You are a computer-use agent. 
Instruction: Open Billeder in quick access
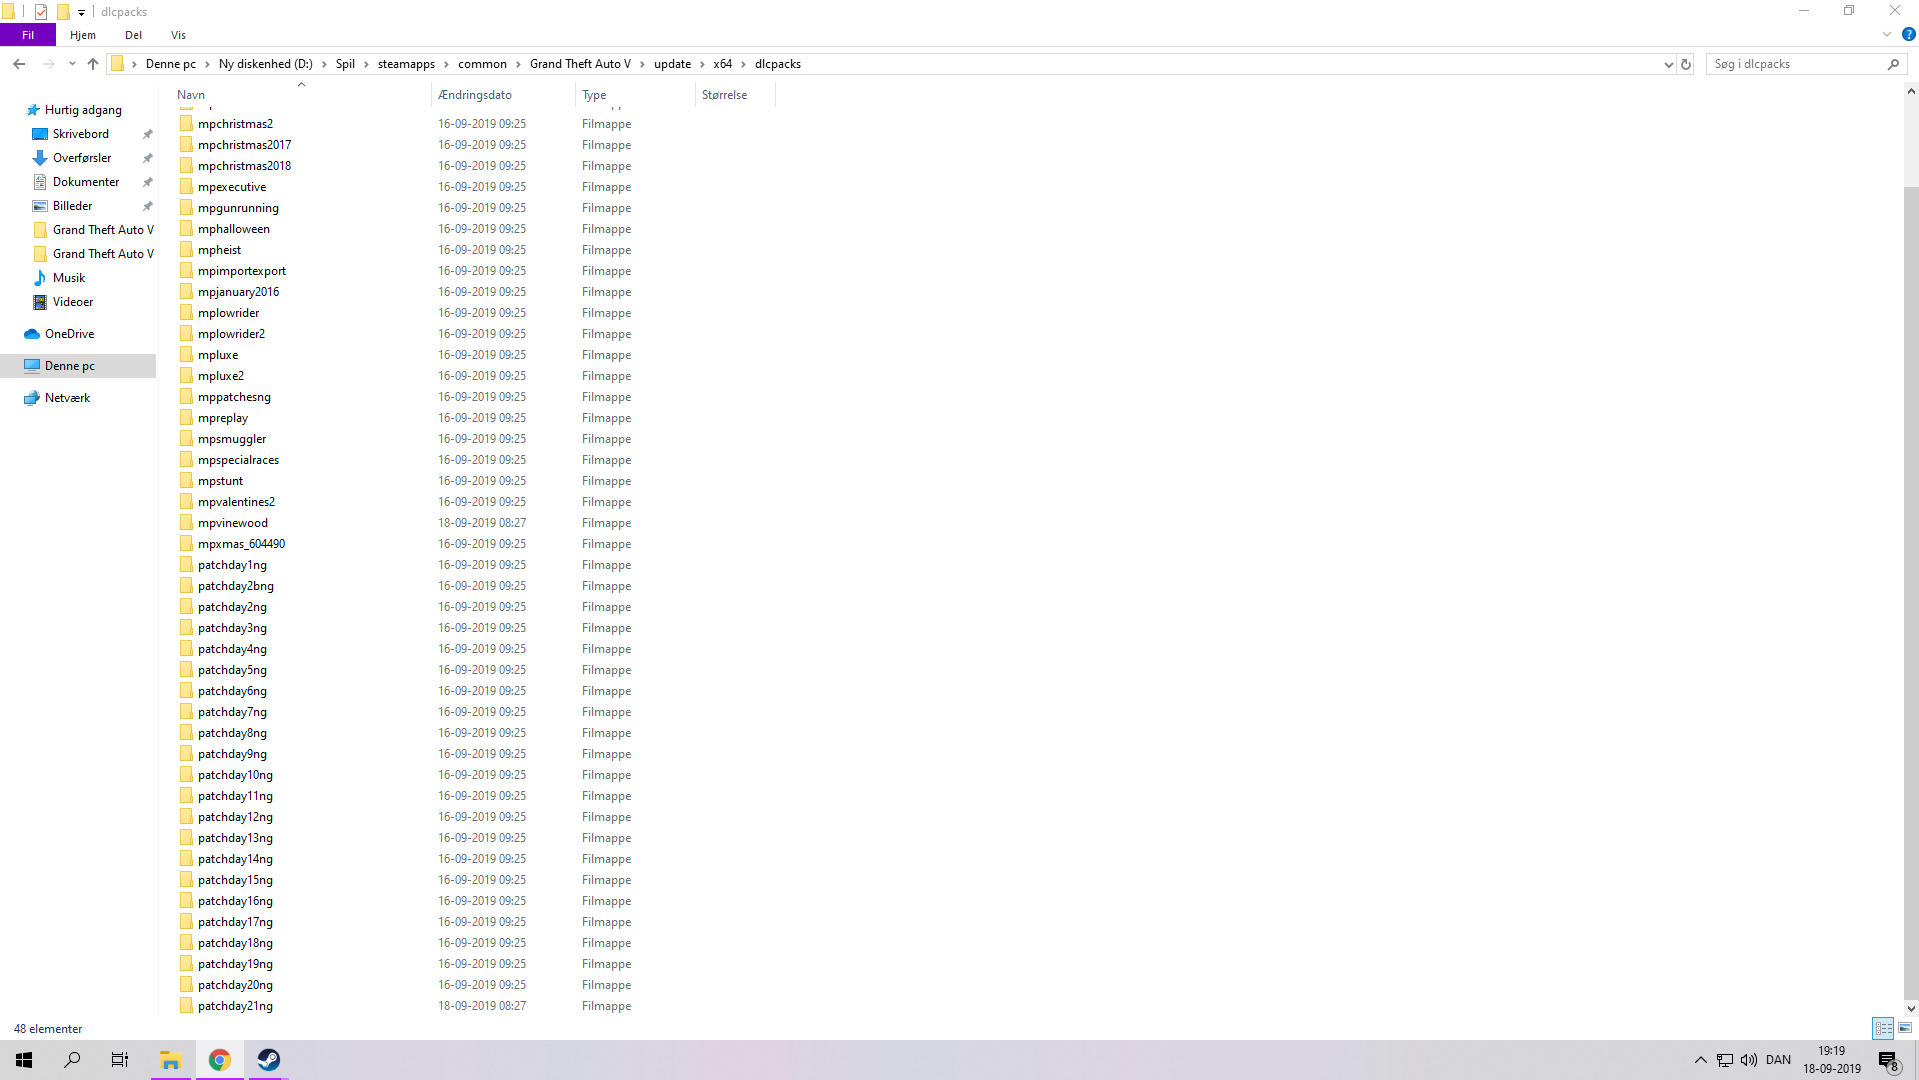point(73,206)
